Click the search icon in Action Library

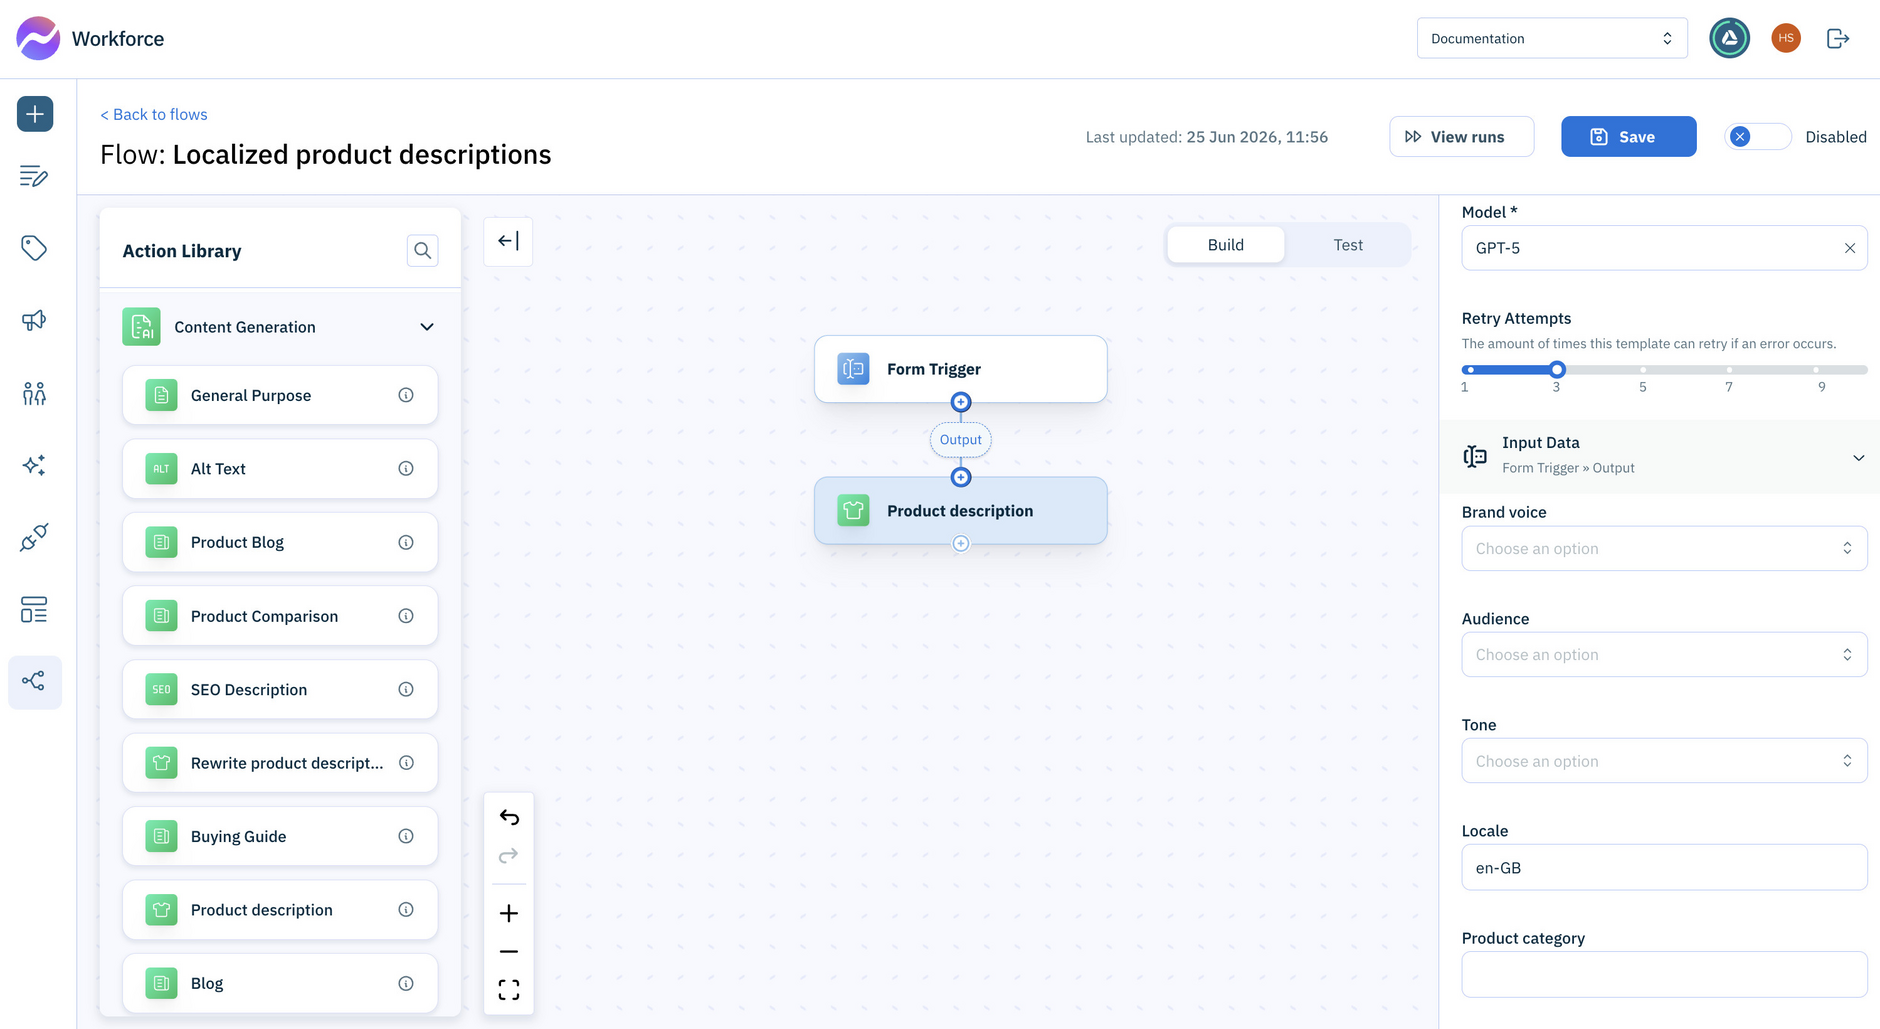click(x=423, y=250)
